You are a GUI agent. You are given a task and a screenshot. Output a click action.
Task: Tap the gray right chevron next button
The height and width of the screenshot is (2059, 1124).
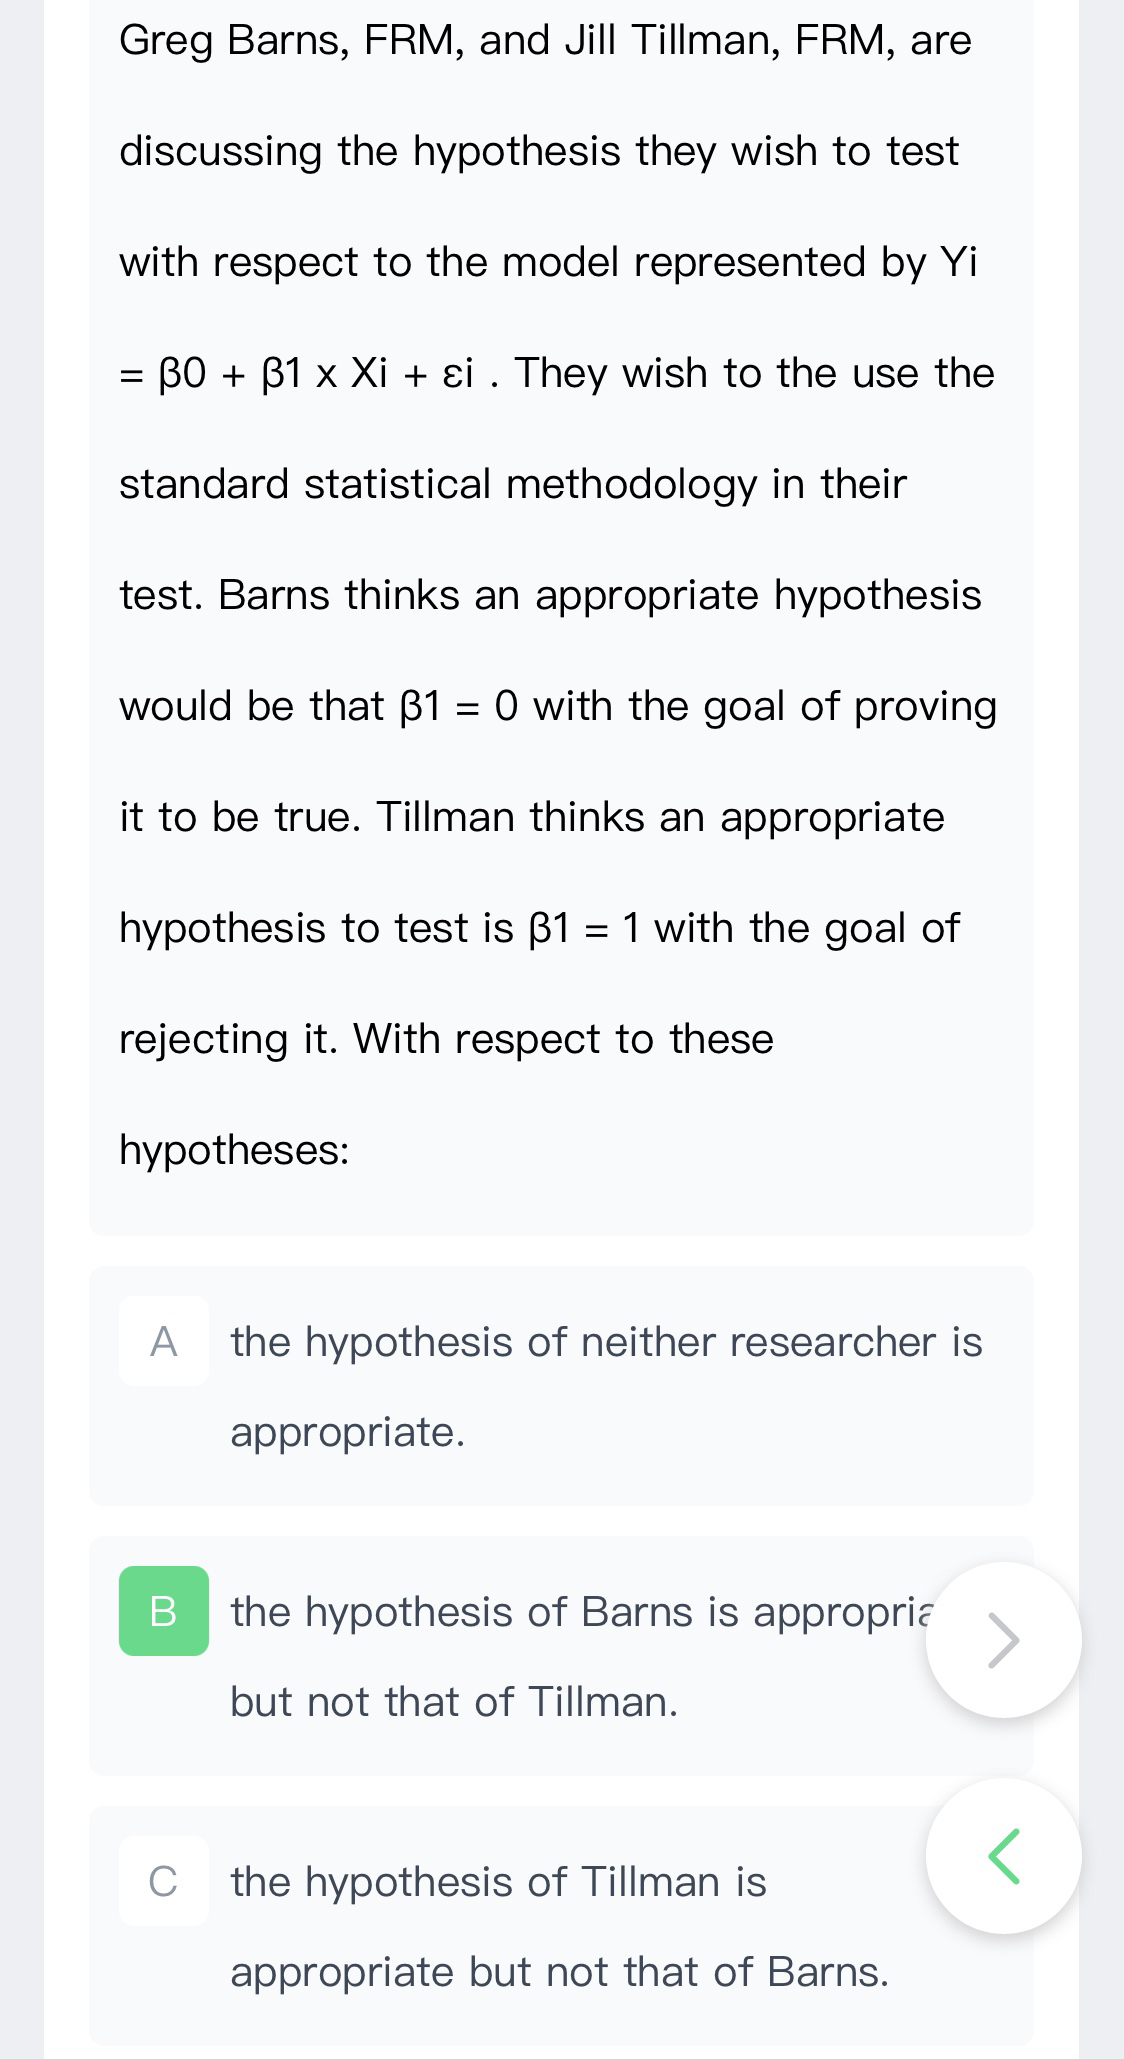point(1003,1640)
